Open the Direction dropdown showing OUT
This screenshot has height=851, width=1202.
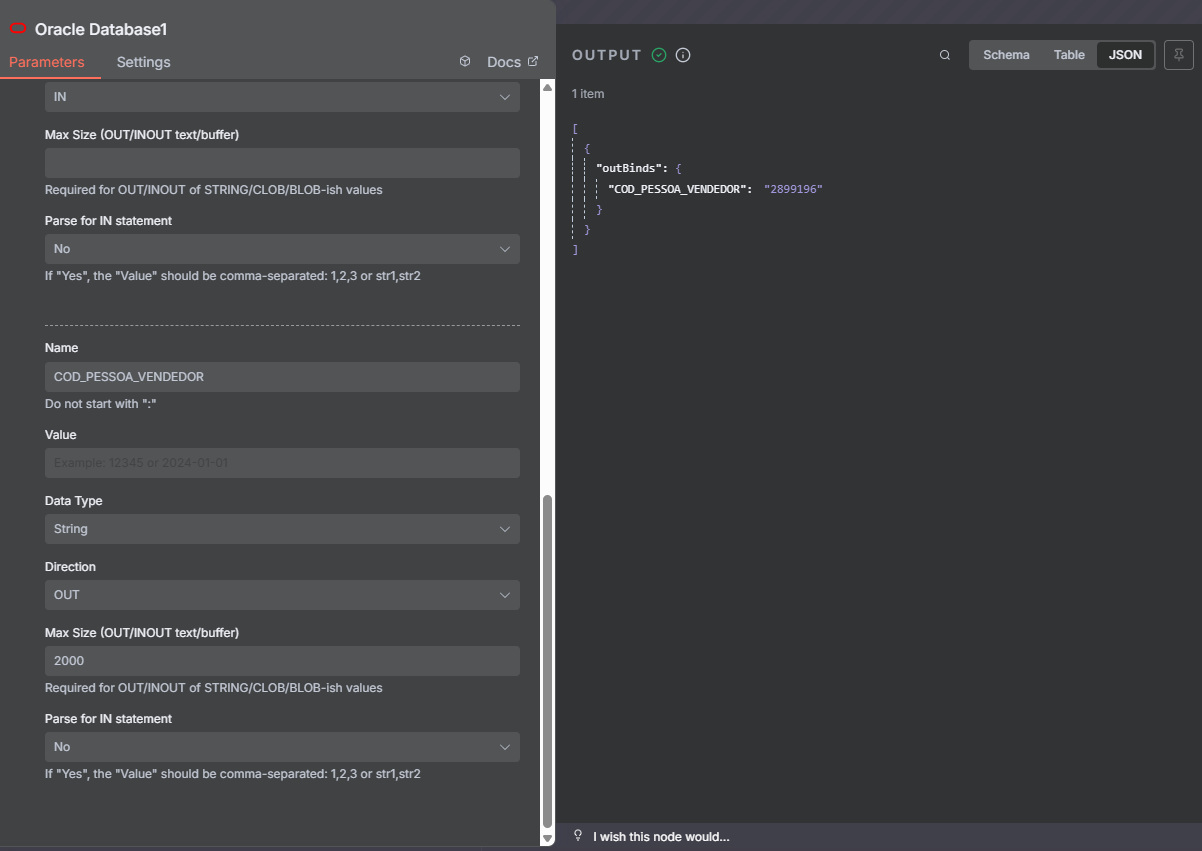click(x=282, y=595)
